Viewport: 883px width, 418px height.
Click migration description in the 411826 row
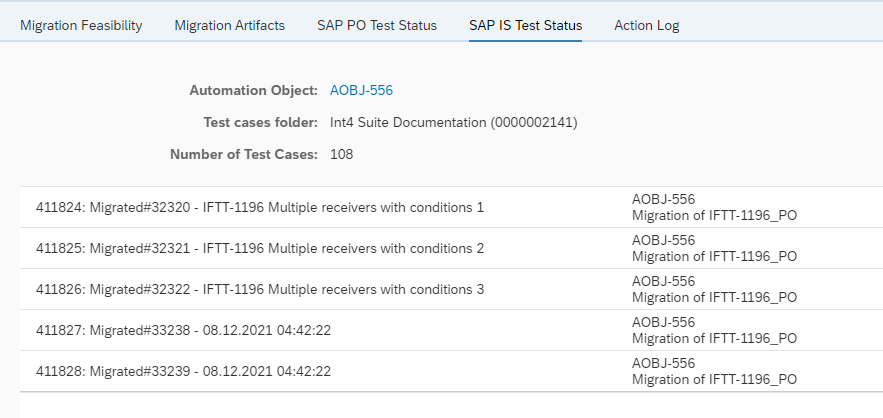coord(714,297)
